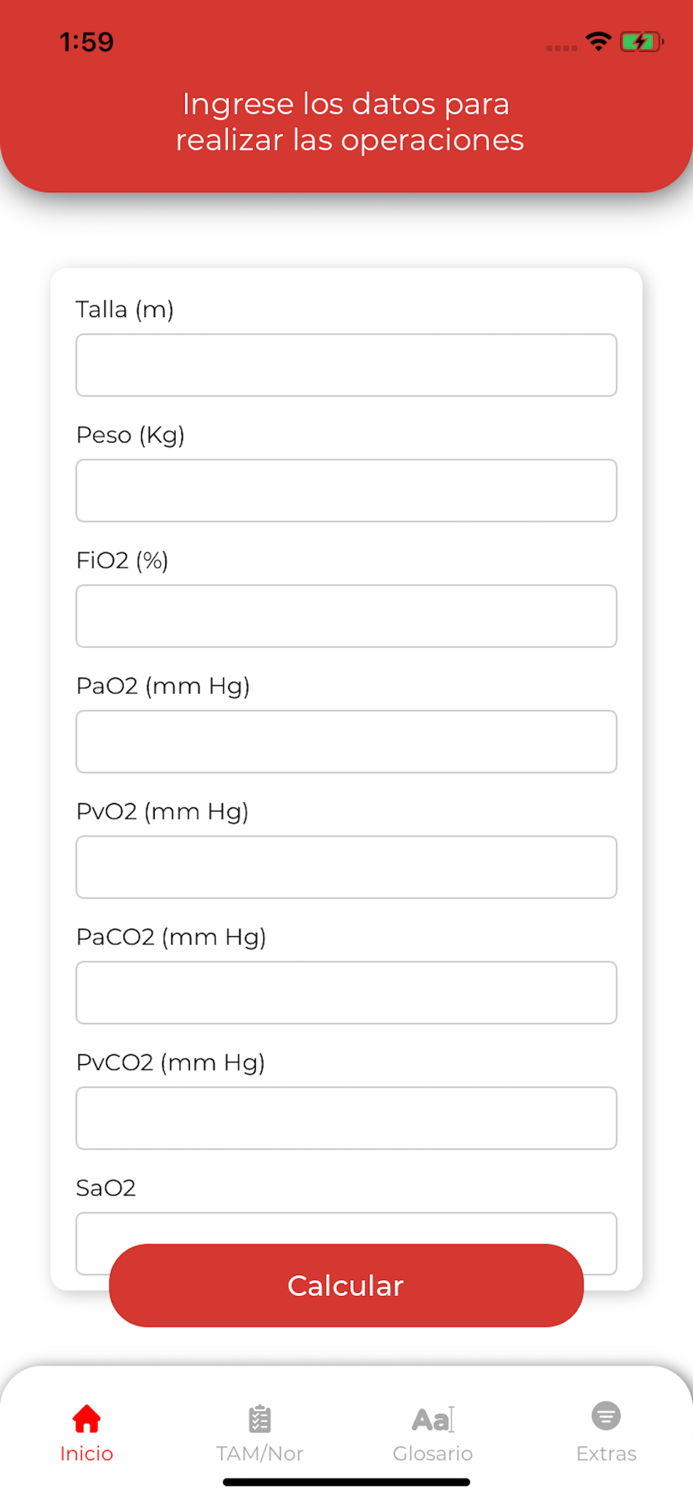Tap the PaO2 (mm Hg) field
Screen dimensions: 693x1500
coord(346,741)
